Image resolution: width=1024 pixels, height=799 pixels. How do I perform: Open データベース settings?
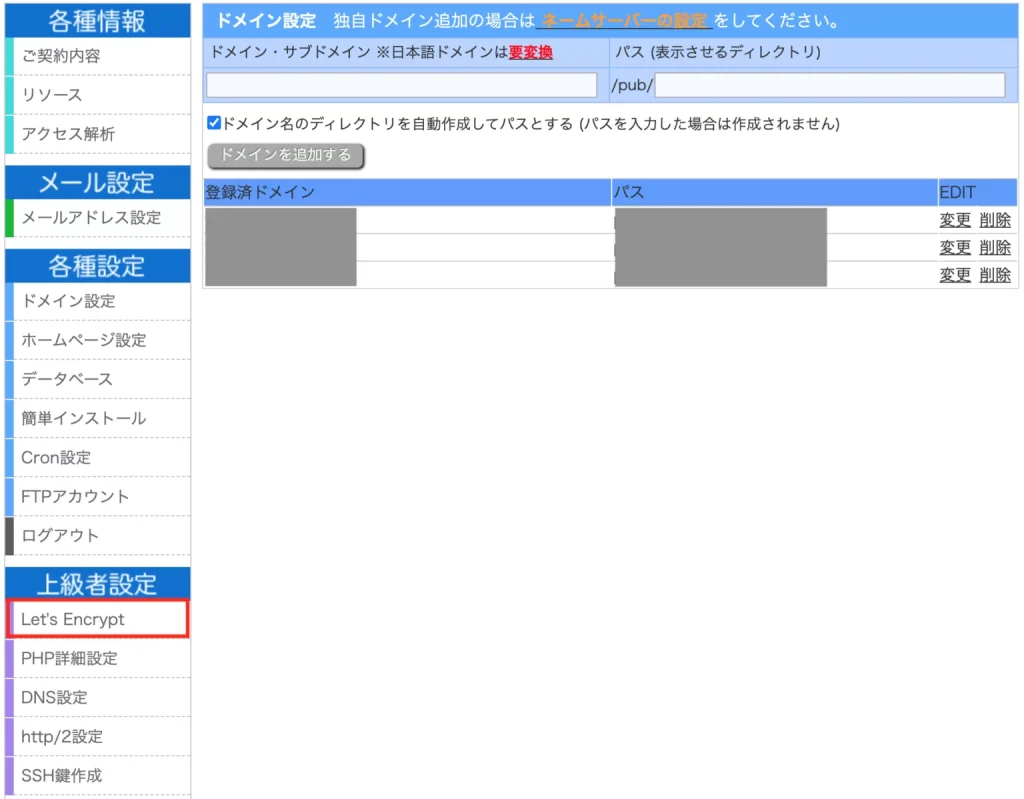(67, 379)
